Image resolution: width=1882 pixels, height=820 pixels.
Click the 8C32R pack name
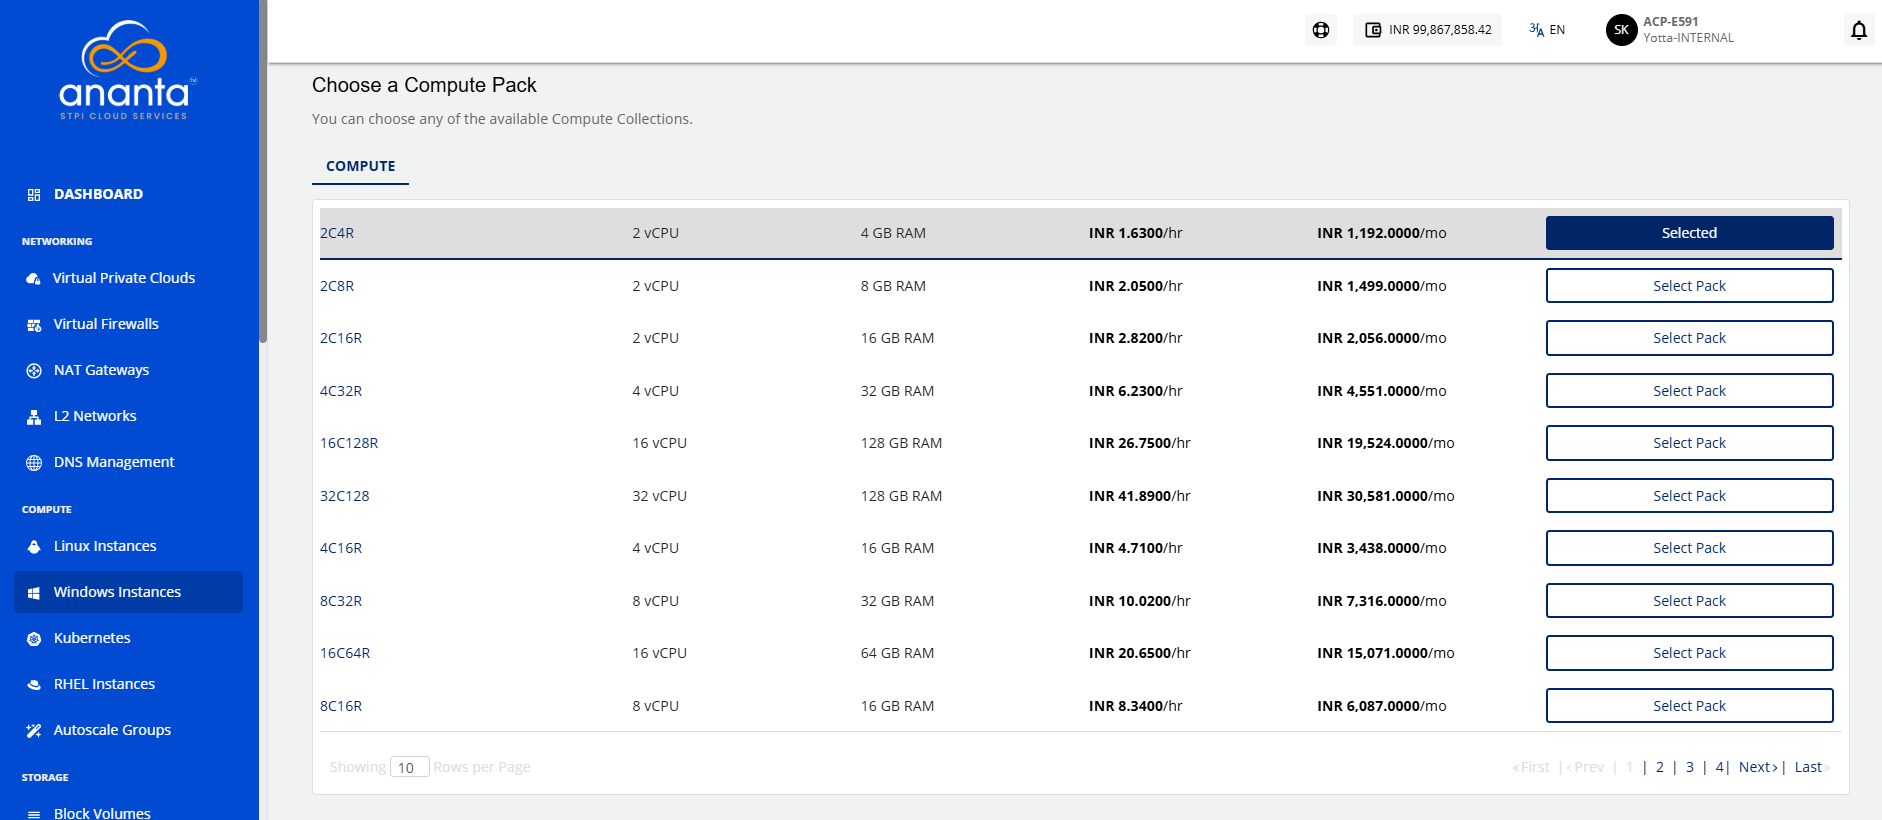[341, 601]
